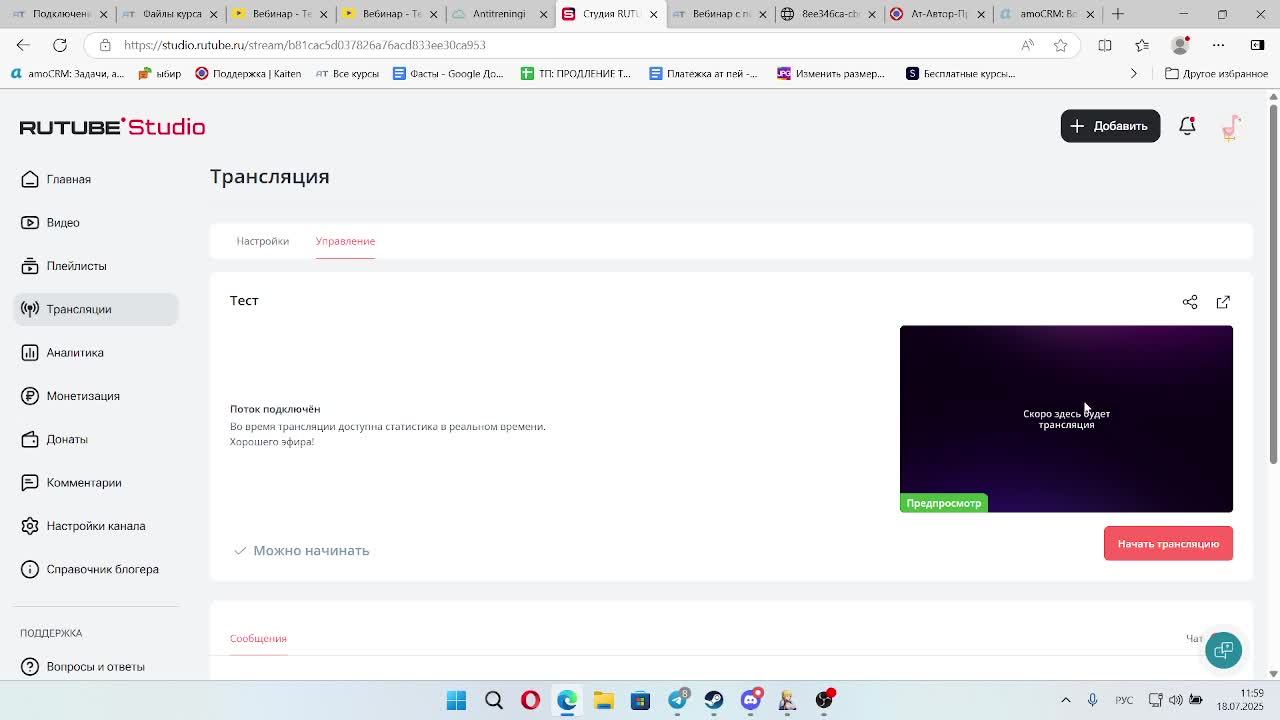
Task: Open the browser profile menu
Action: (1181, 45)
